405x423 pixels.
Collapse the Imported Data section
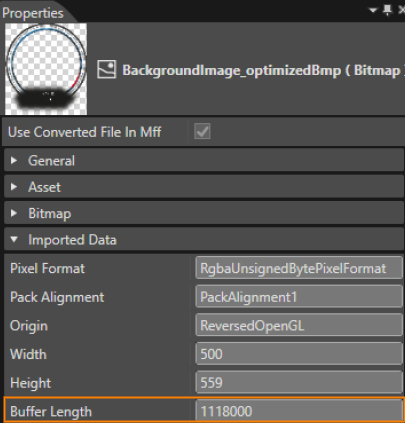[x=204, y=239]
